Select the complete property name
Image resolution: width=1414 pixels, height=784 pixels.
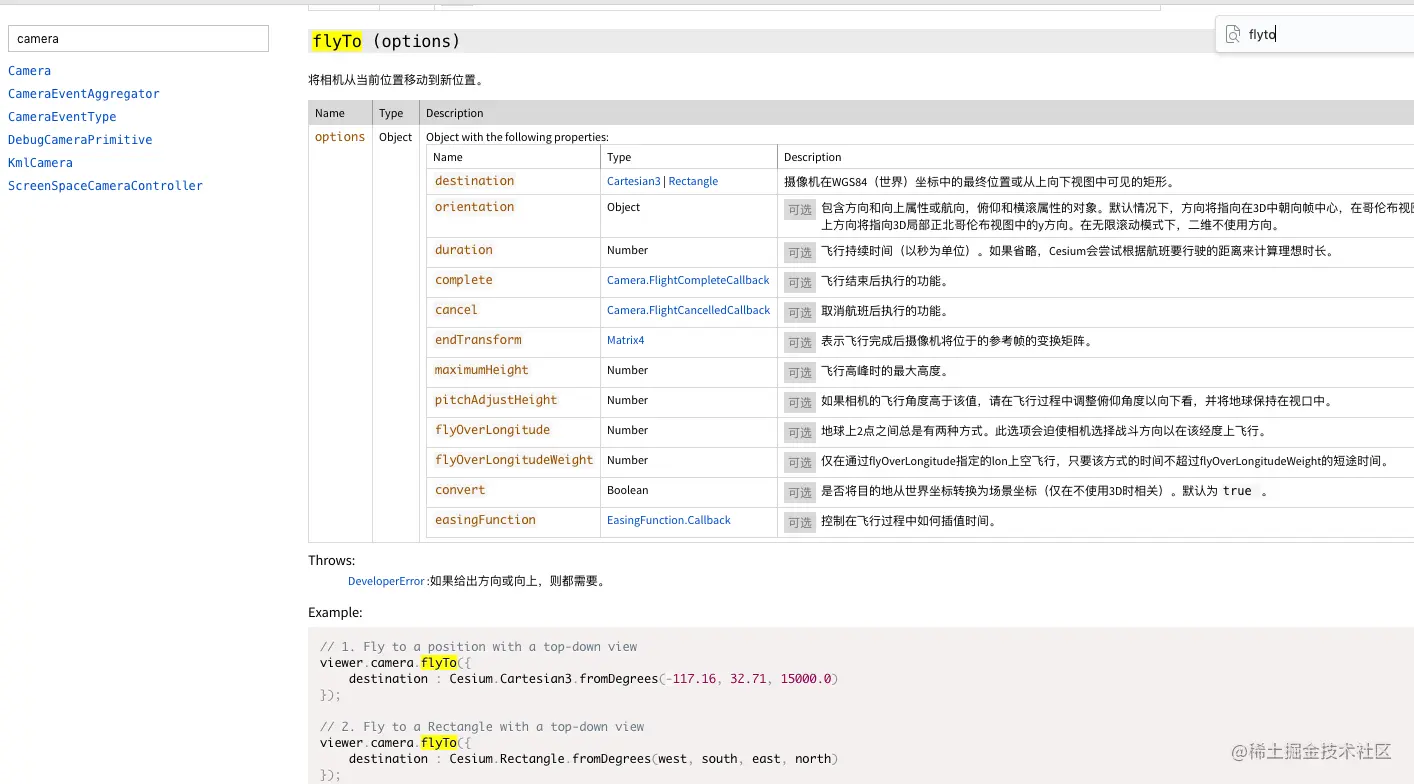point(464,280)
